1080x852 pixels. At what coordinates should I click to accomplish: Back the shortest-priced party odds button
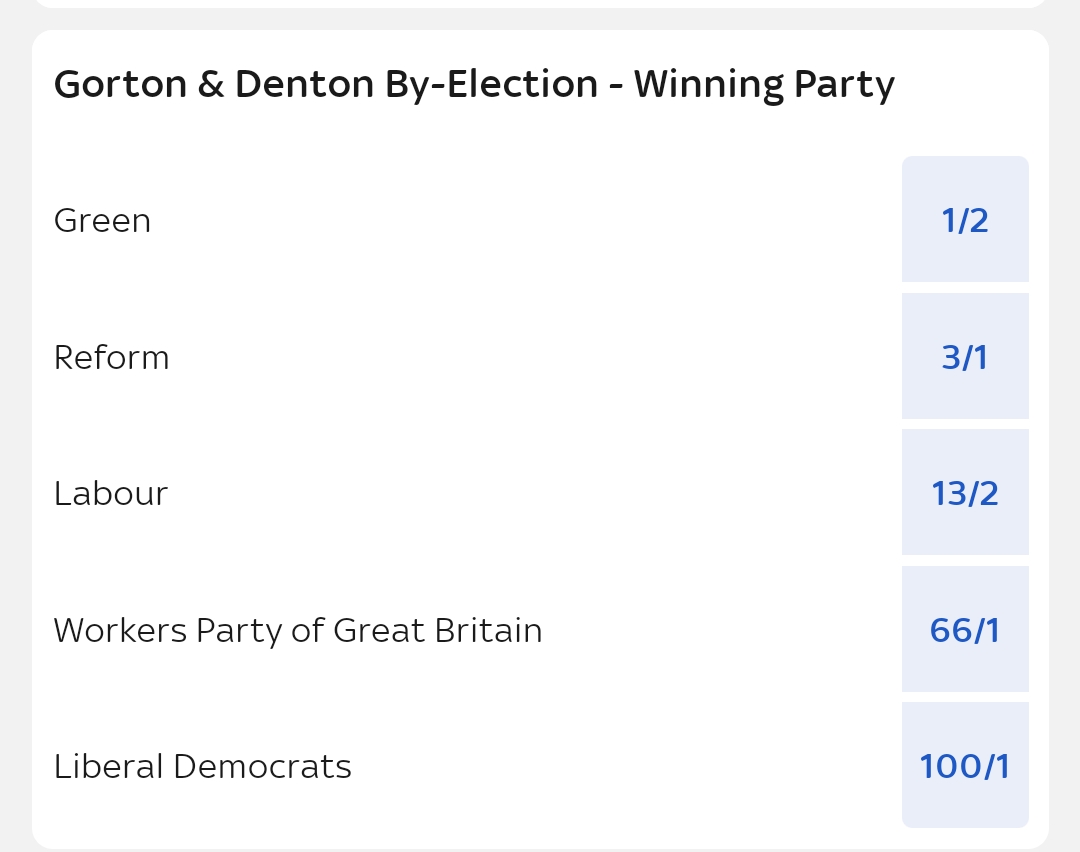[x=965, y=220]
